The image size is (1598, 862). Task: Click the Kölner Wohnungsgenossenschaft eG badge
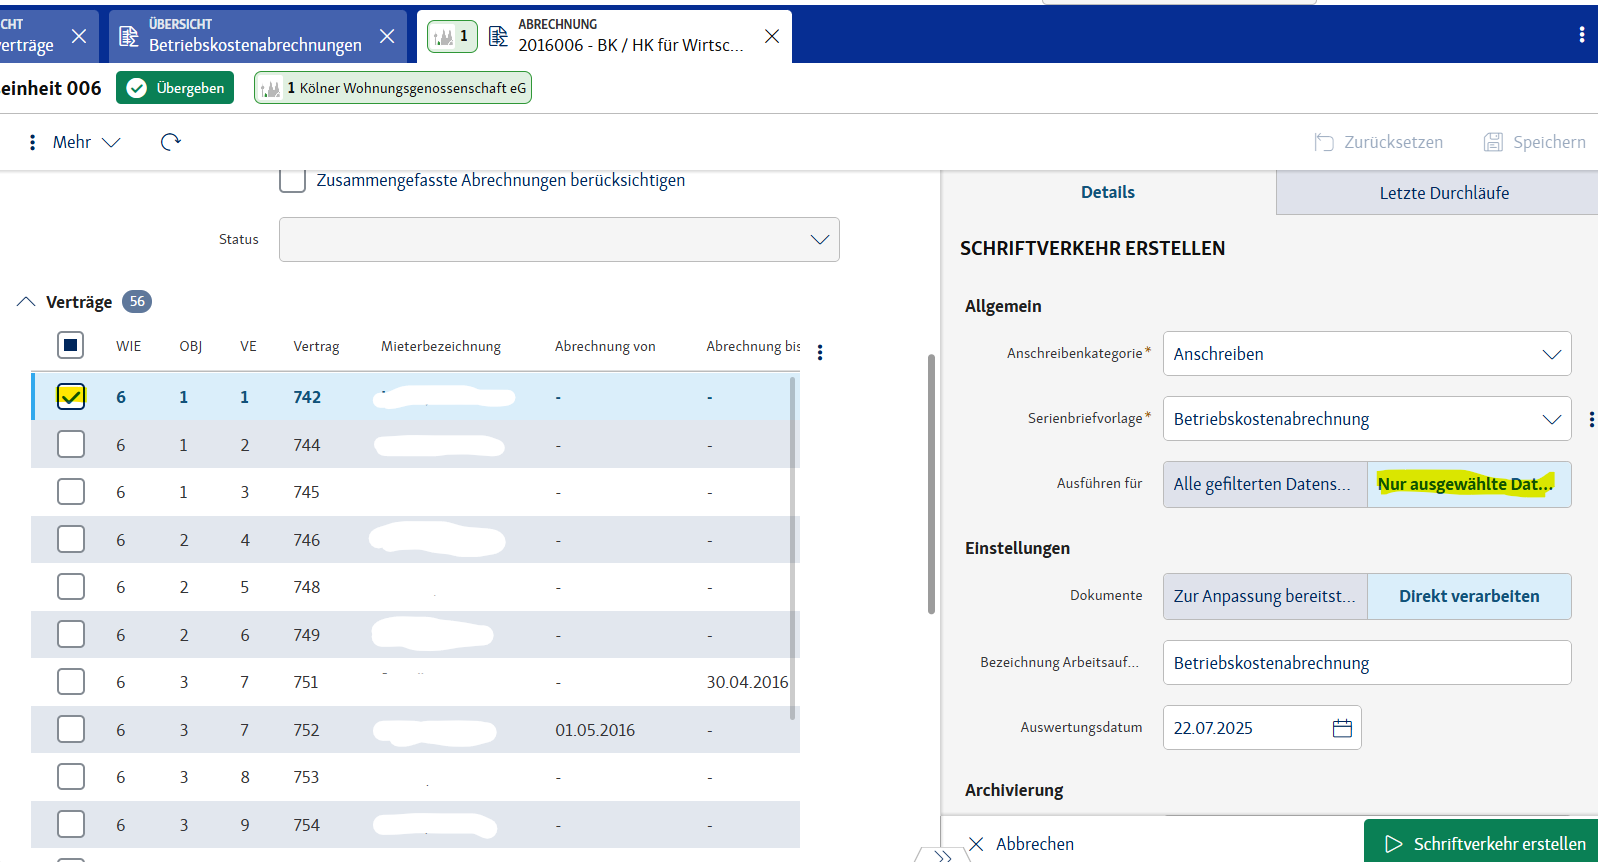(393, 88)
